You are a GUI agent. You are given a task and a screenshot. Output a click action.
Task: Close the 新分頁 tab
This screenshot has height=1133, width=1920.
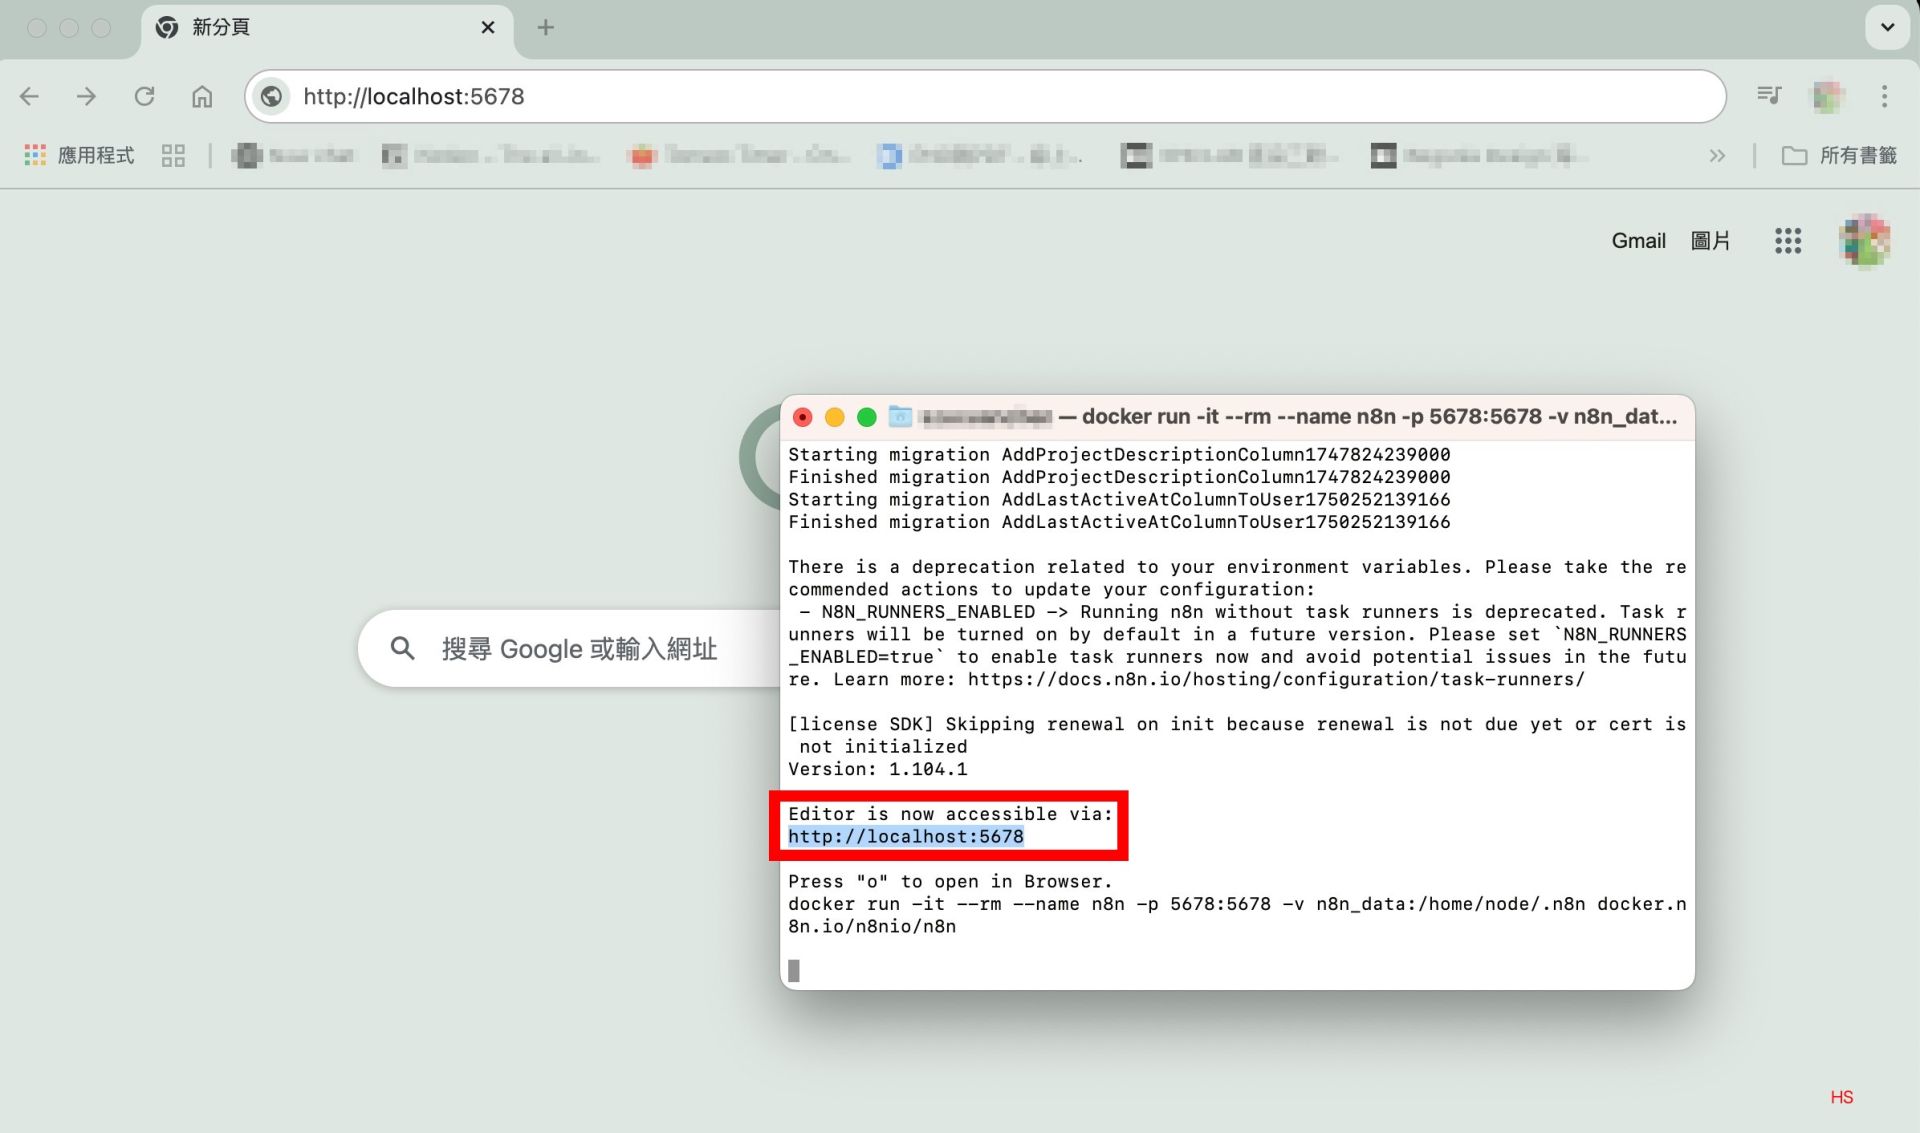coord(488,27)
